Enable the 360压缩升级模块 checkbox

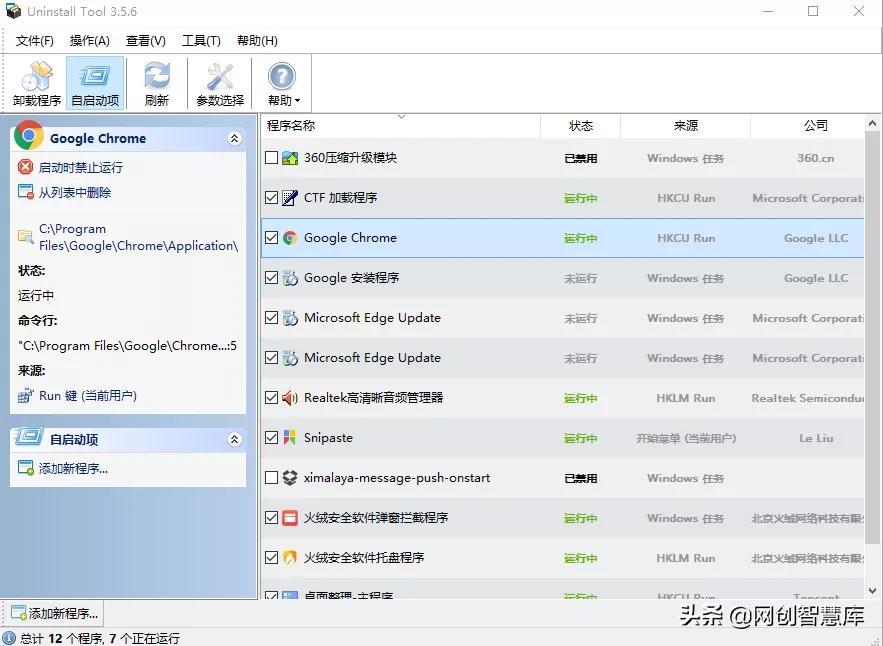pos(272,157)
